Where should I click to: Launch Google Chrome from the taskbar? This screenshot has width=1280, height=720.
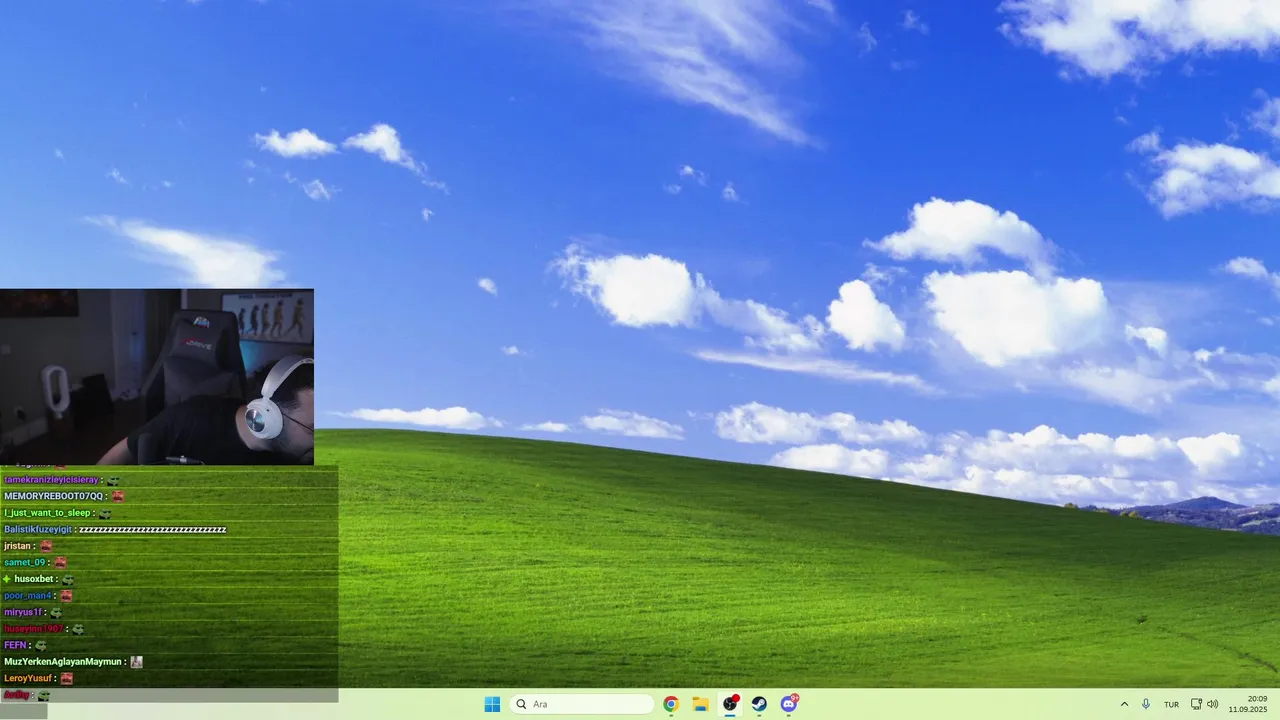(x=671, y=704)
